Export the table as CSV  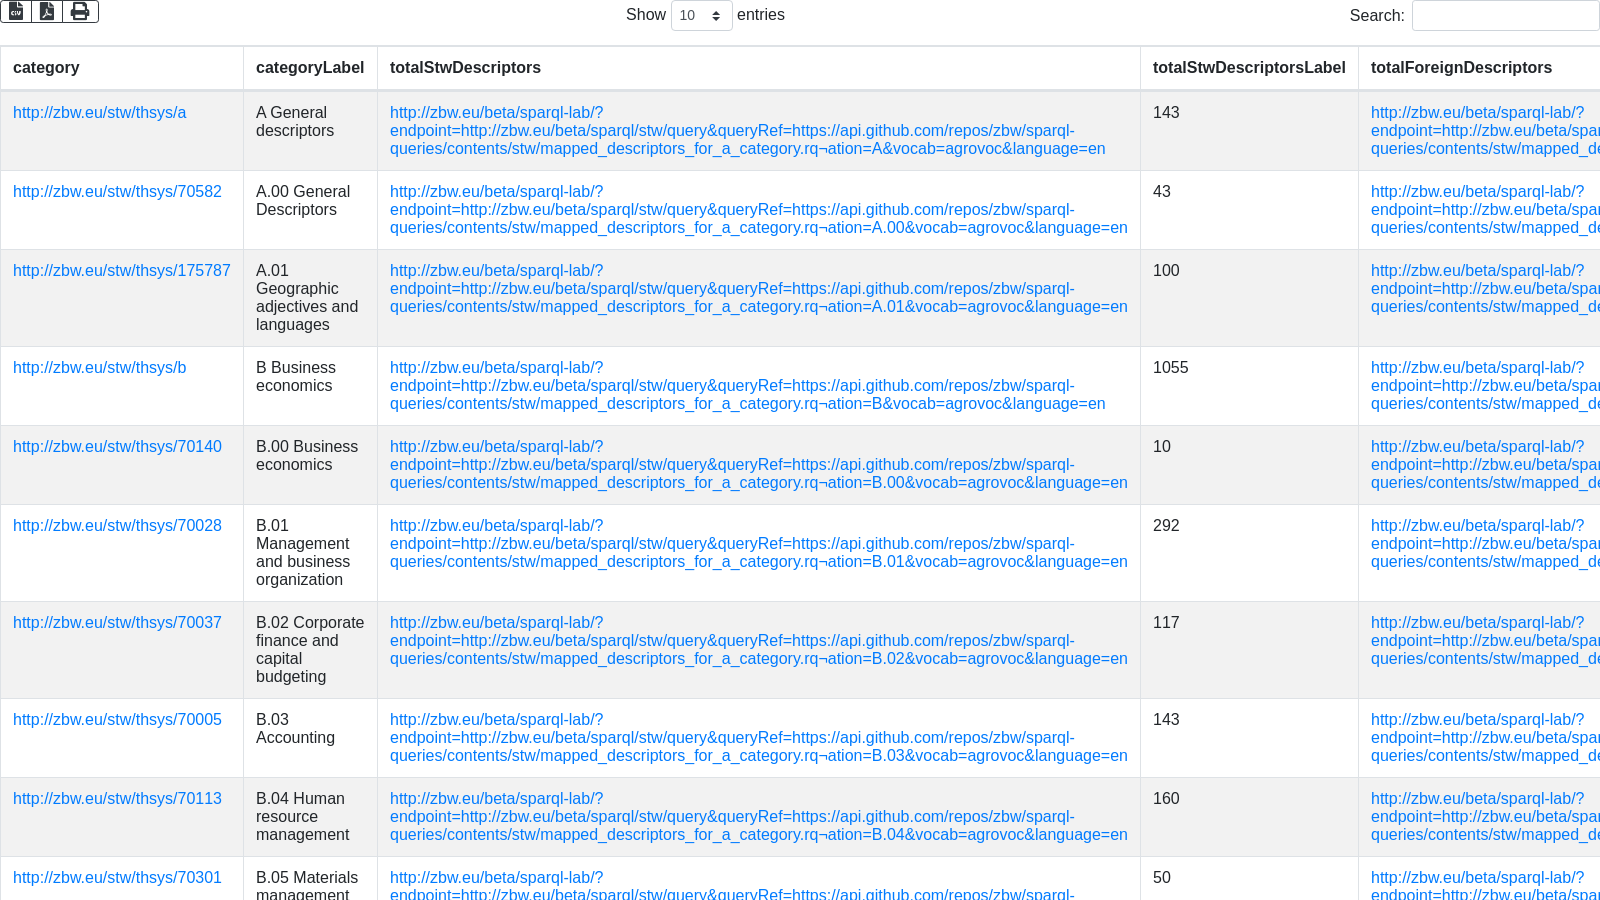point(16,11)
